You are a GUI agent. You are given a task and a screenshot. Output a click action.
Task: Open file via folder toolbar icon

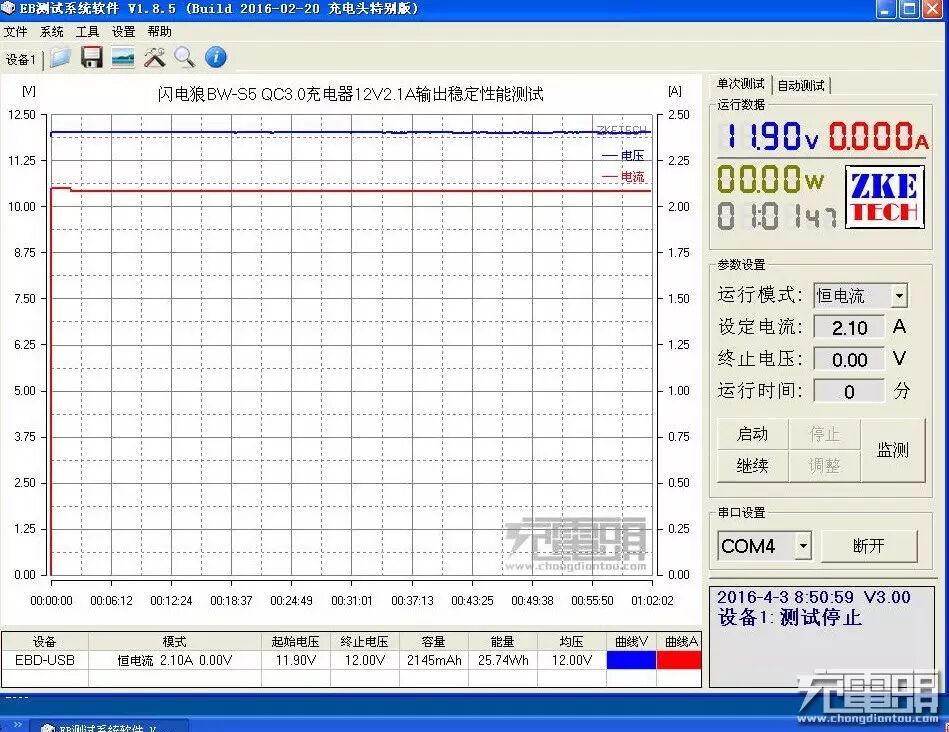[61, 58]
